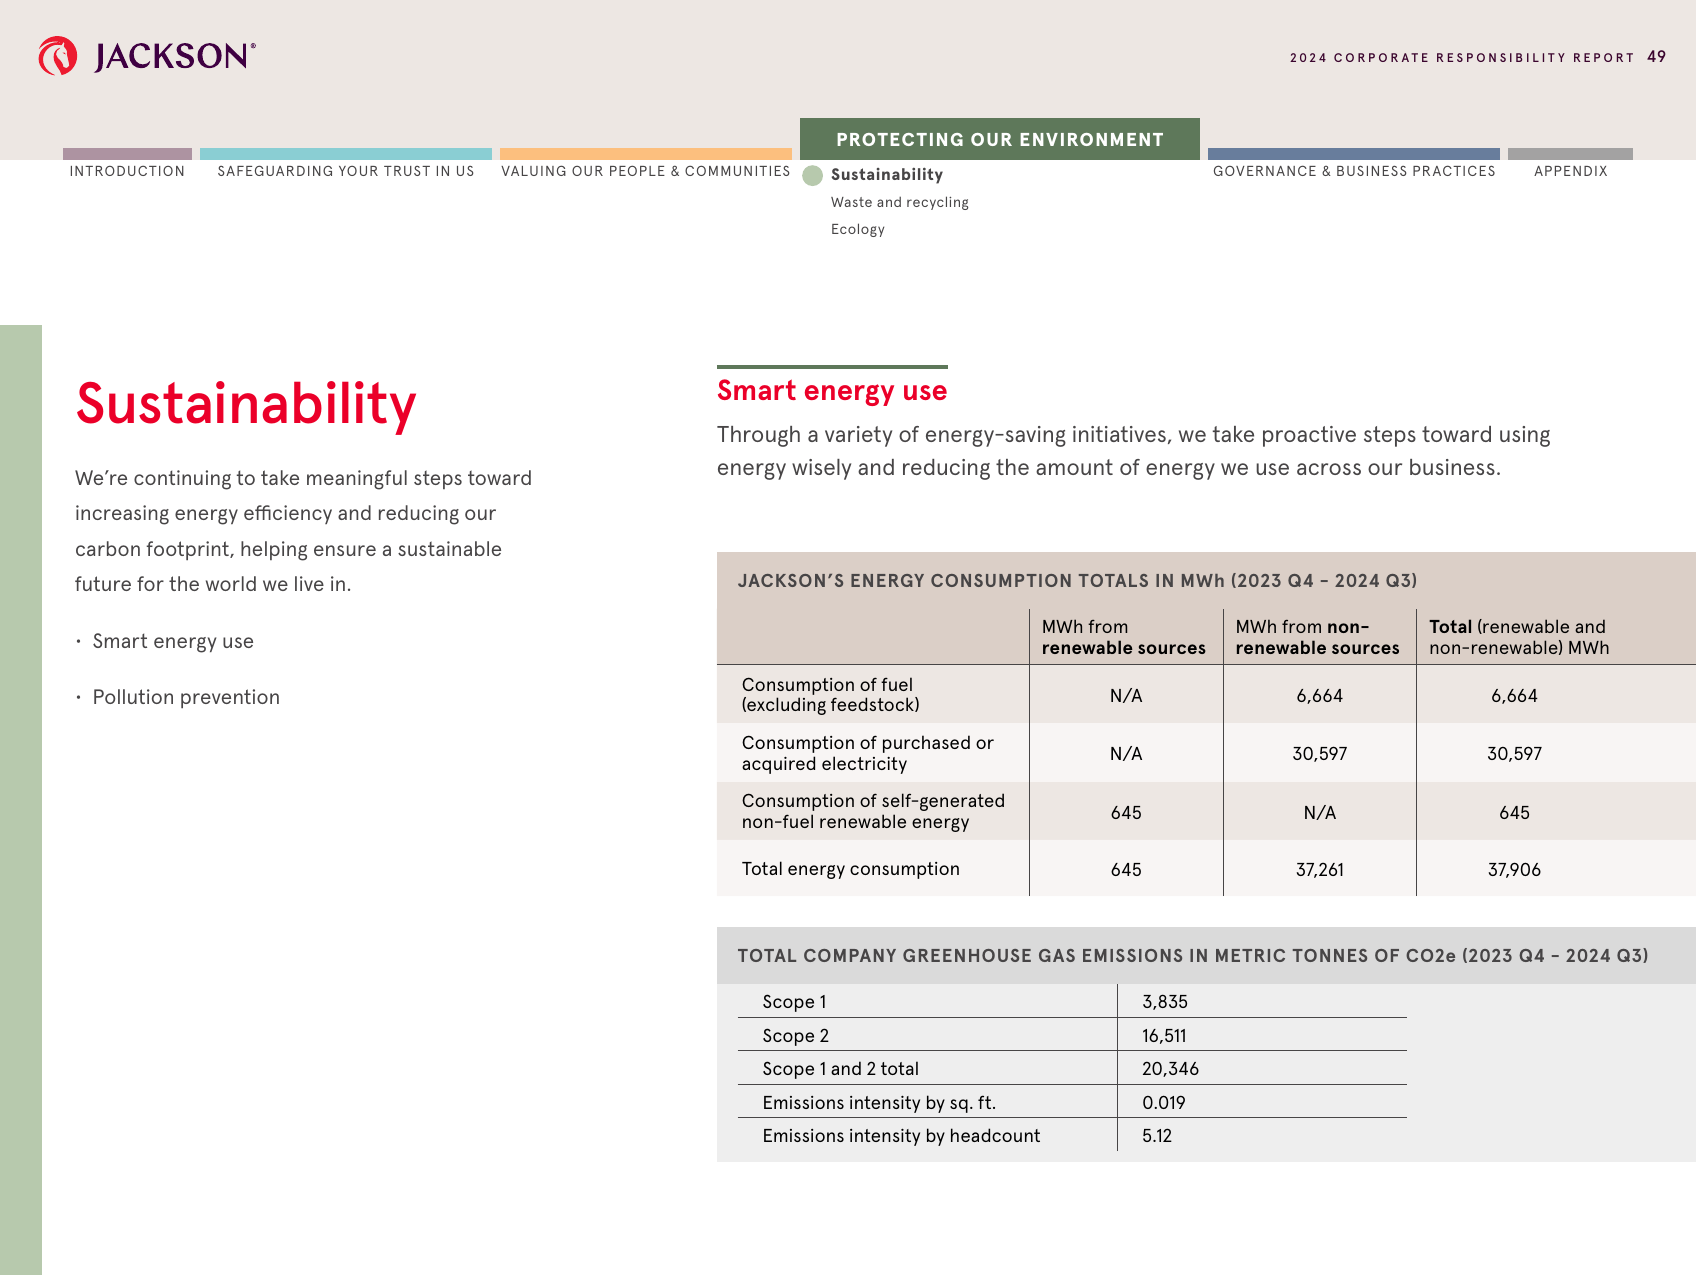Click the Smart energy use bullet item
Image resolution: width=1696 pixels, height=1275 pixels.
click(x=173, y=641)
